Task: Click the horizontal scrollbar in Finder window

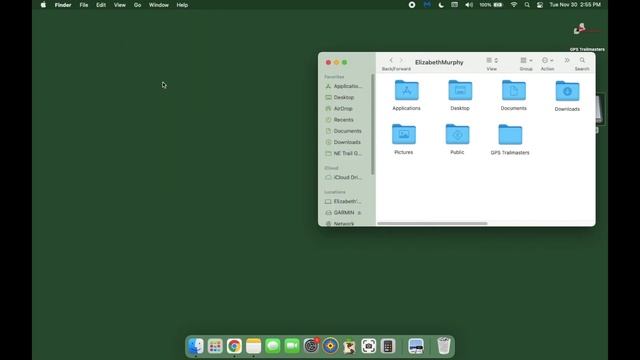Action: [432, 223]
